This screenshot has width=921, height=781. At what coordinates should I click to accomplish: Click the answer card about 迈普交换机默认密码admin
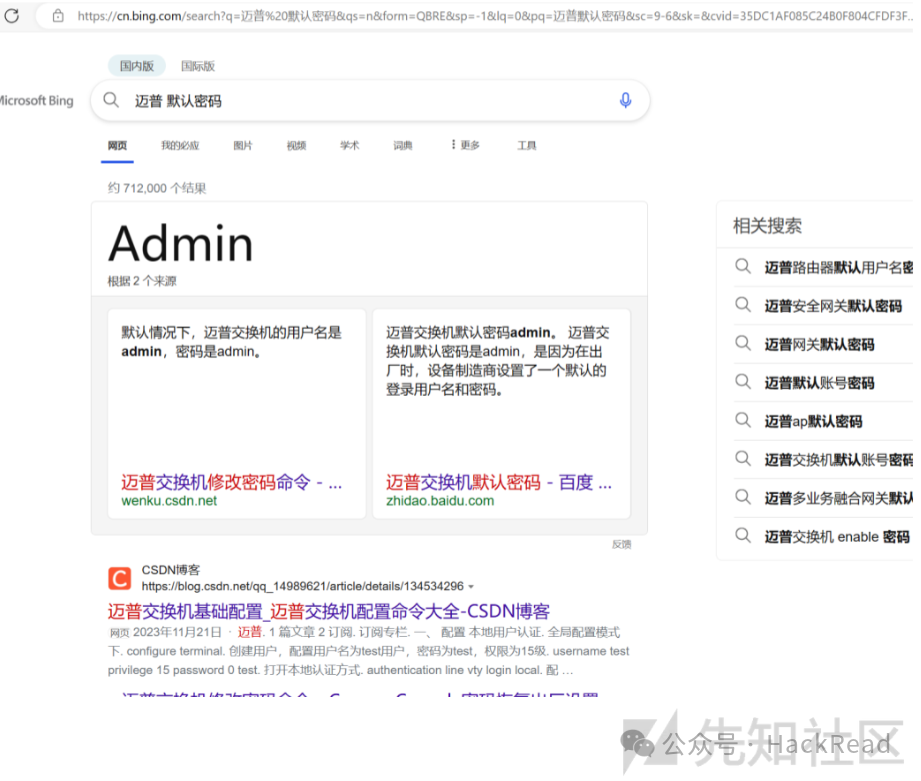pos(502,413)
